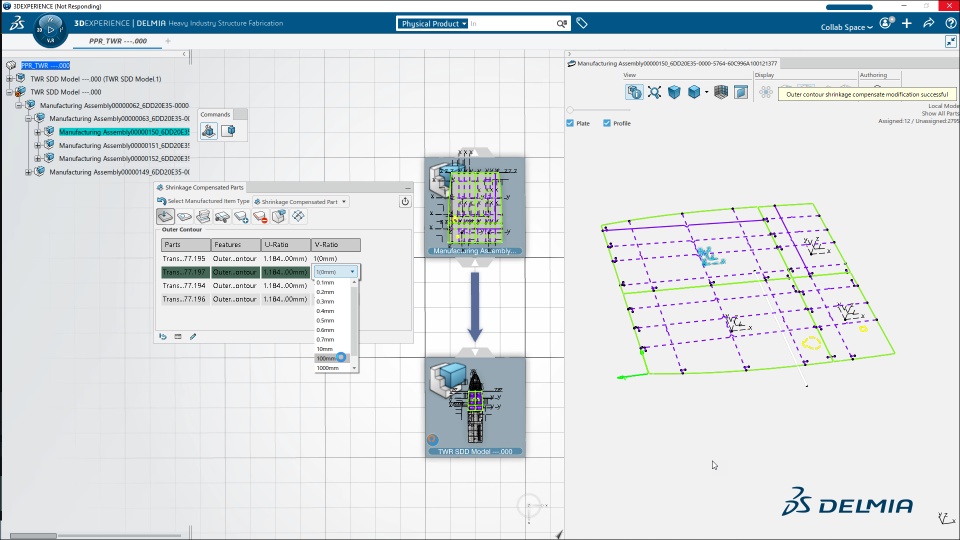Viewport: 960px width, 540px height.
Task: Click the last shrinkage toolbar icon
Action: (x=298, y=216)
